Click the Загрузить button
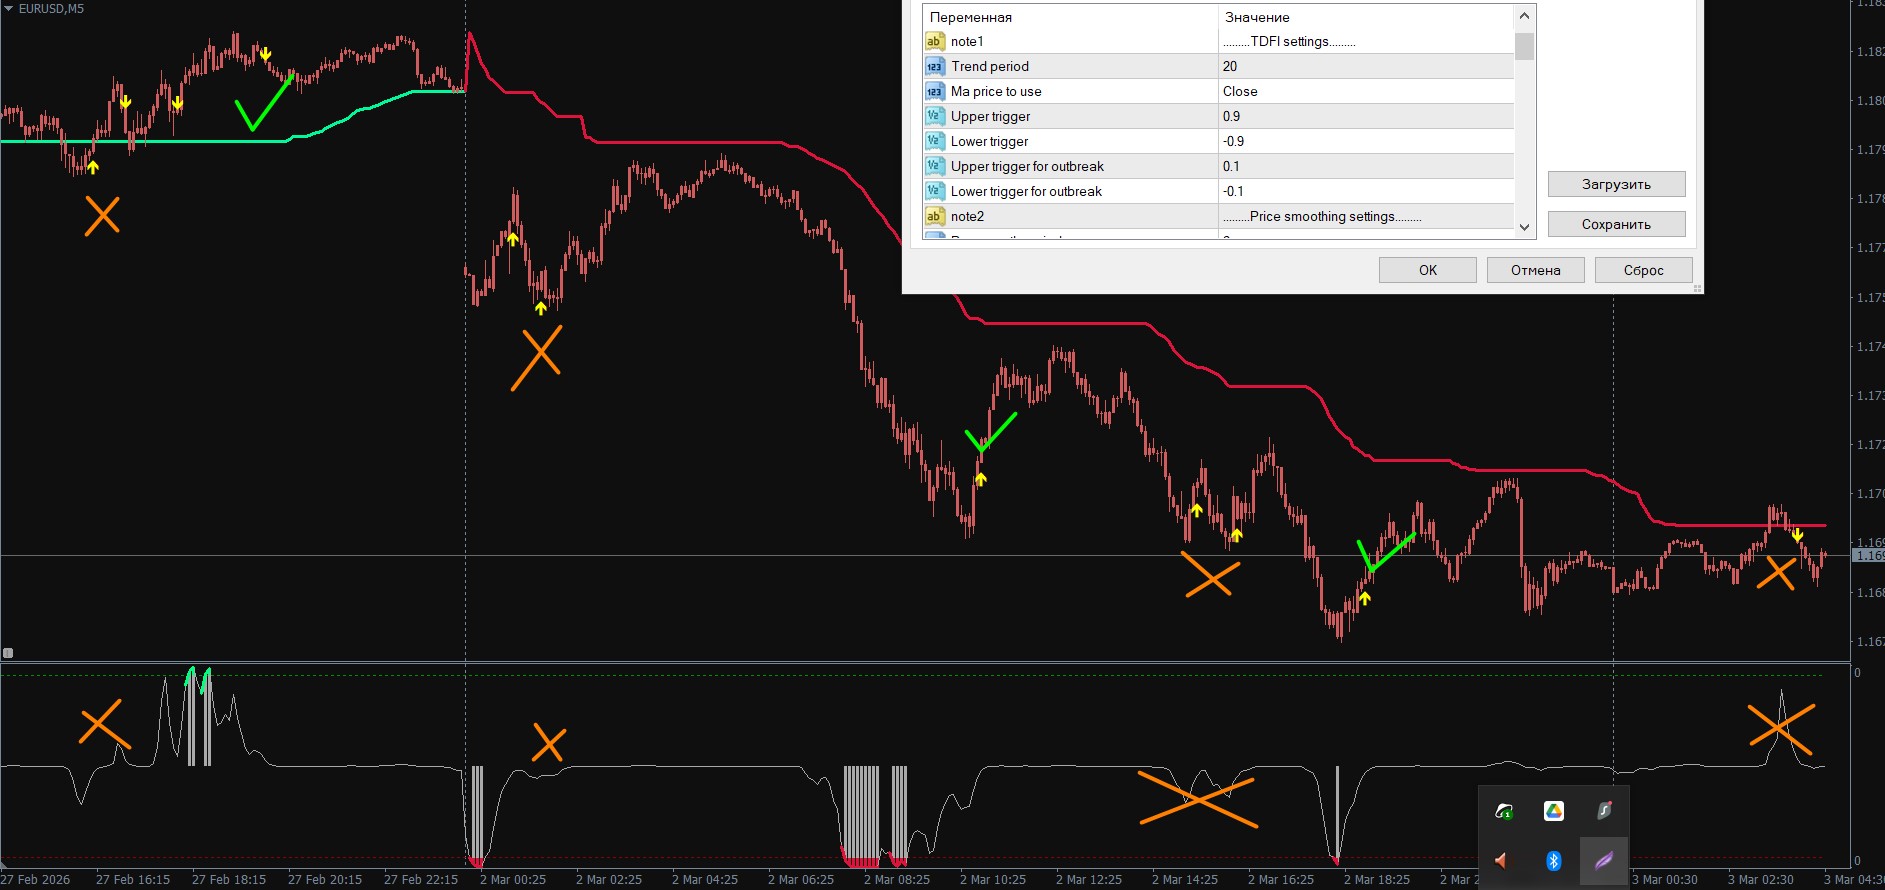1885x890 pixels. pos(1616,184)
